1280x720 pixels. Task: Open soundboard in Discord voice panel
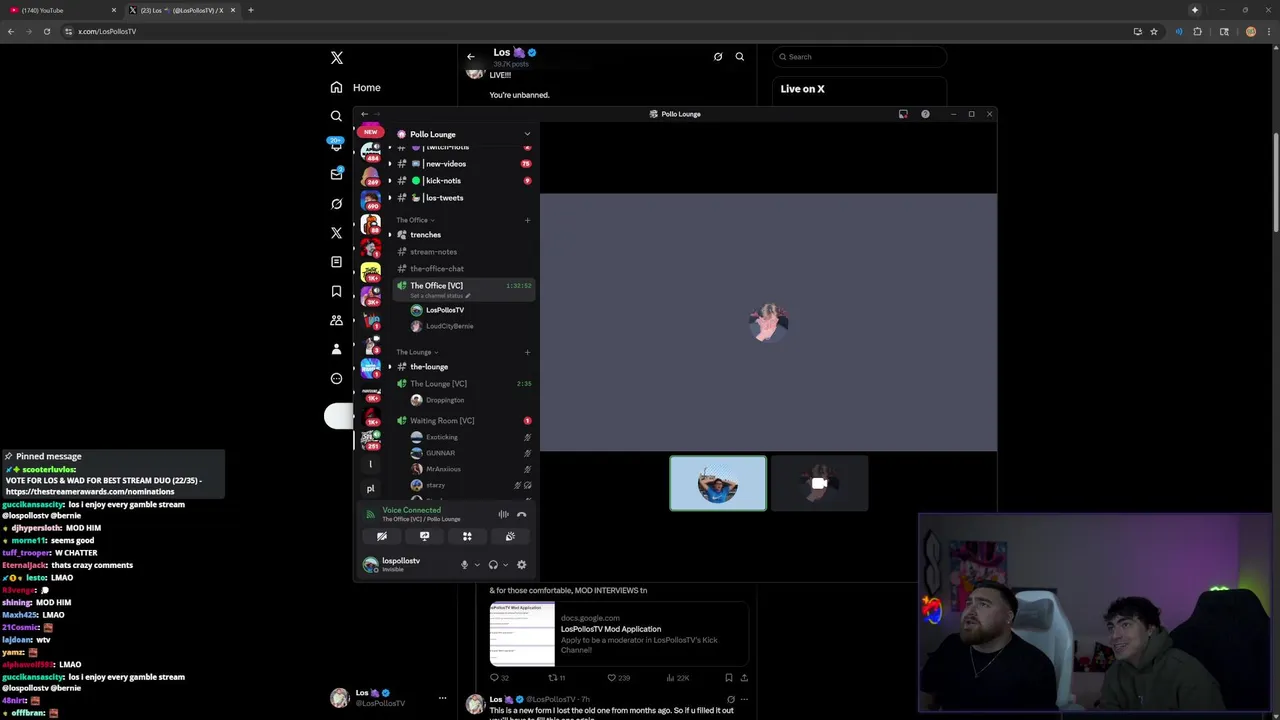pos(510,536)
